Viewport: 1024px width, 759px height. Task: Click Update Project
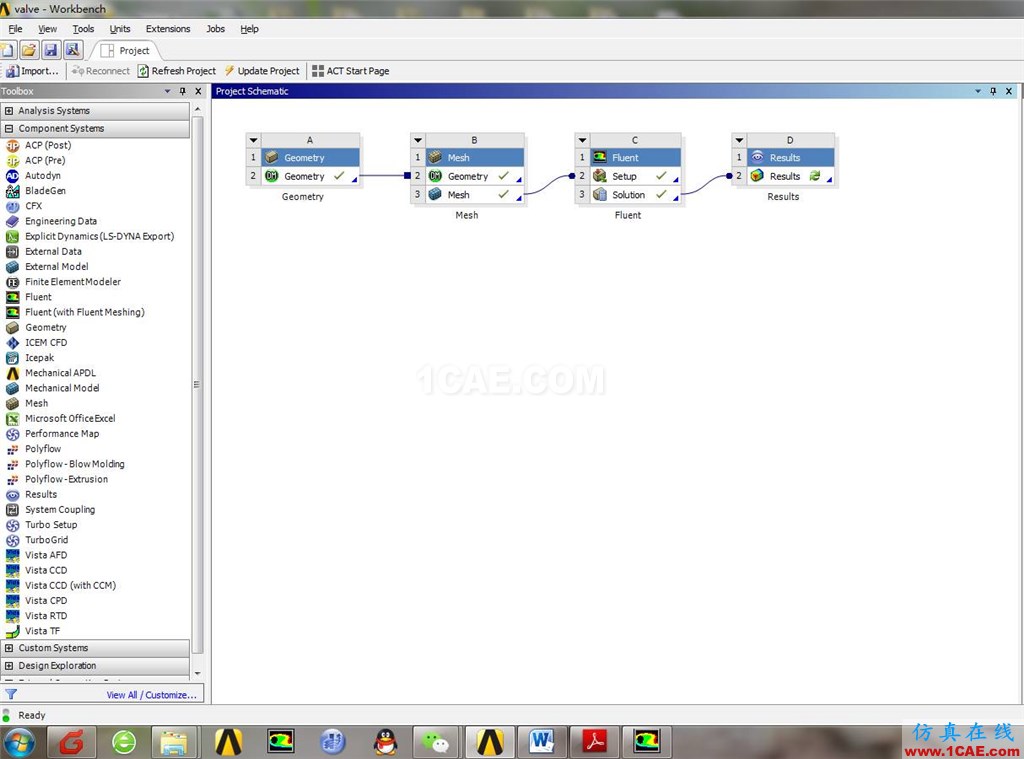click(261, 71)
